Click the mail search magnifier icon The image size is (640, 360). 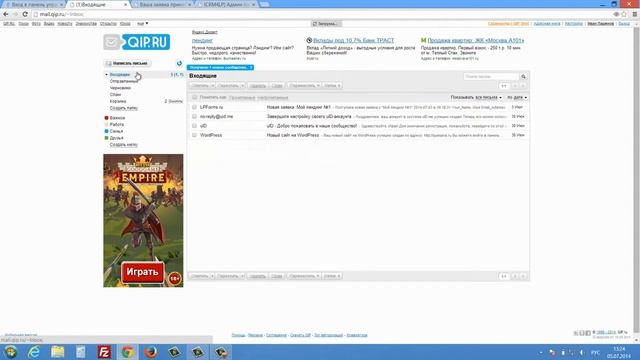pos(523,76)
